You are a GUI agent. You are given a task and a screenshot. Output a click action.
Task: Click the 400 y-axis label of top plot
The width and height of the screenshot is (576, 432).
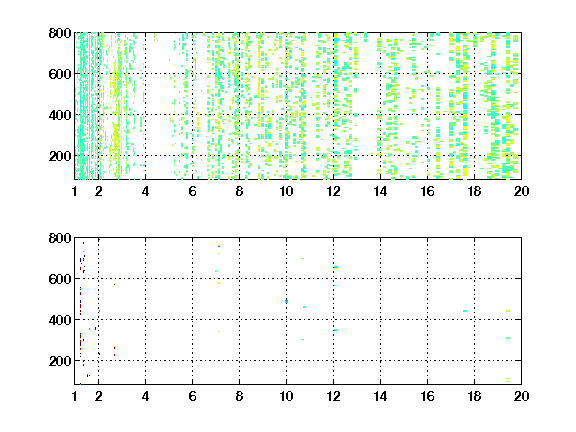pos(60,115)
